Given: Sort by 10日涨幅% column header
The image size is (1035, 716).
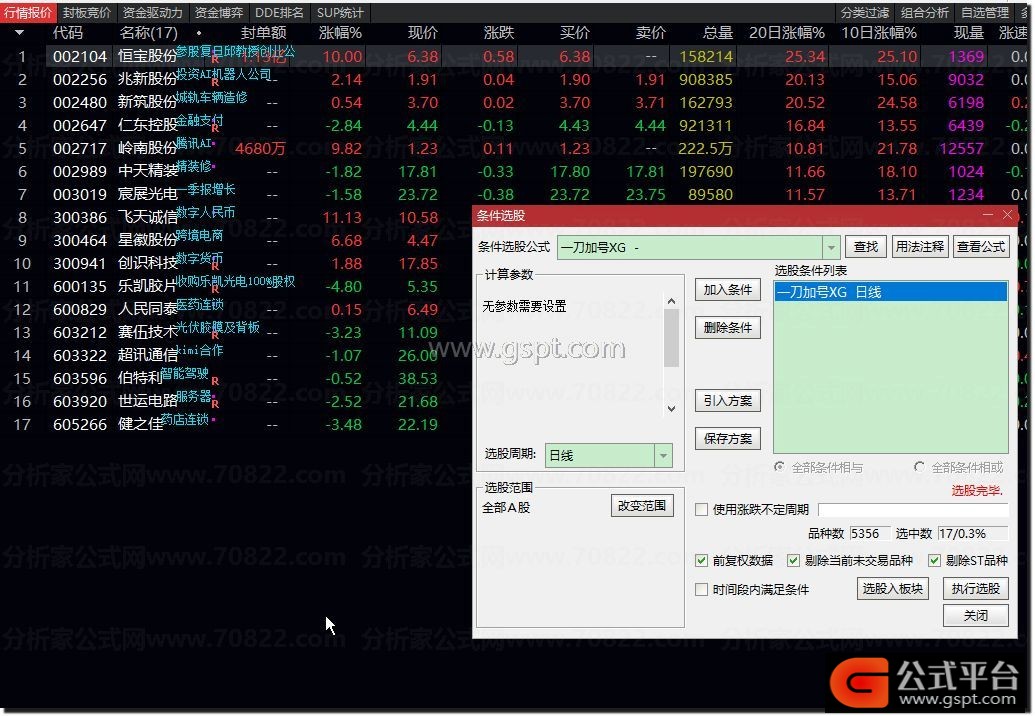Looking at the screenshot, I should pos(879,33).
